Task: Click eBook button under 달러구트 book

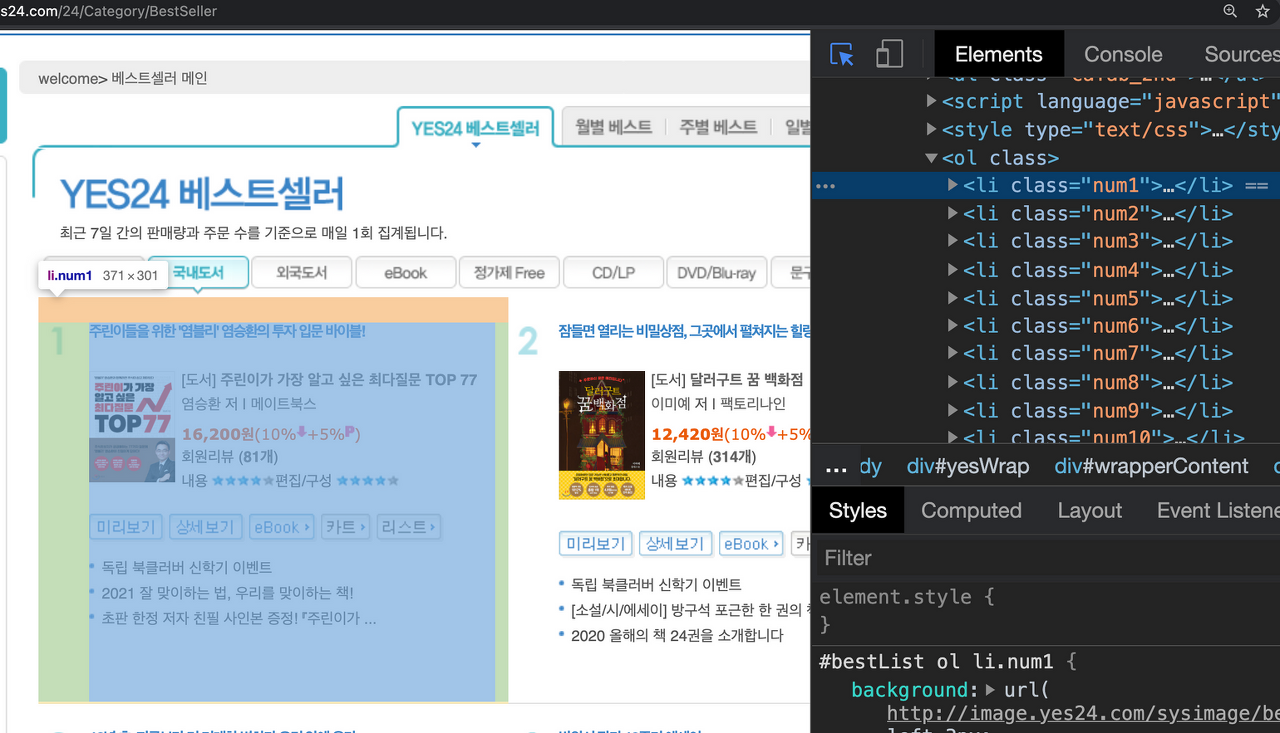Action: pyautogui.click(x=751, y=544)
